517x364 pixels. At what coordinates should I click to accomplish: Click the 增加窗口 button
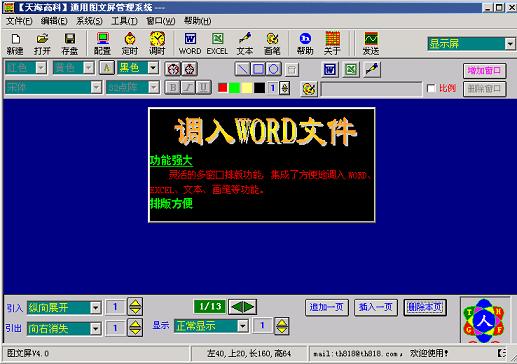(484, 70)
